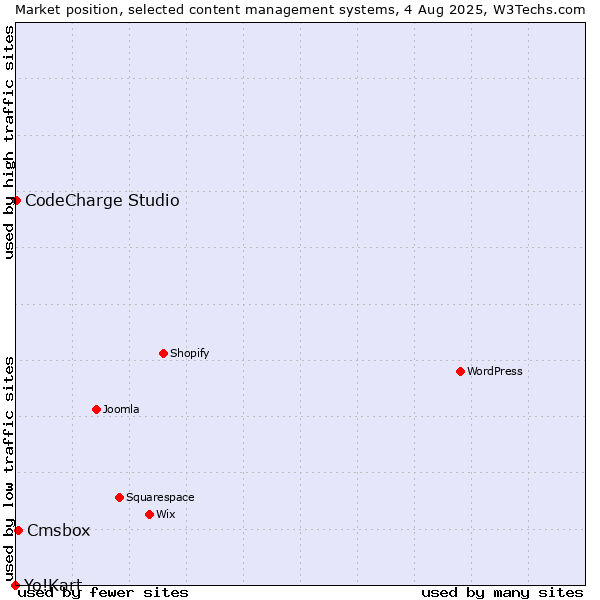Click the Shopify label text
Viewport: 600px width, 600px height.
coord(189,353)
